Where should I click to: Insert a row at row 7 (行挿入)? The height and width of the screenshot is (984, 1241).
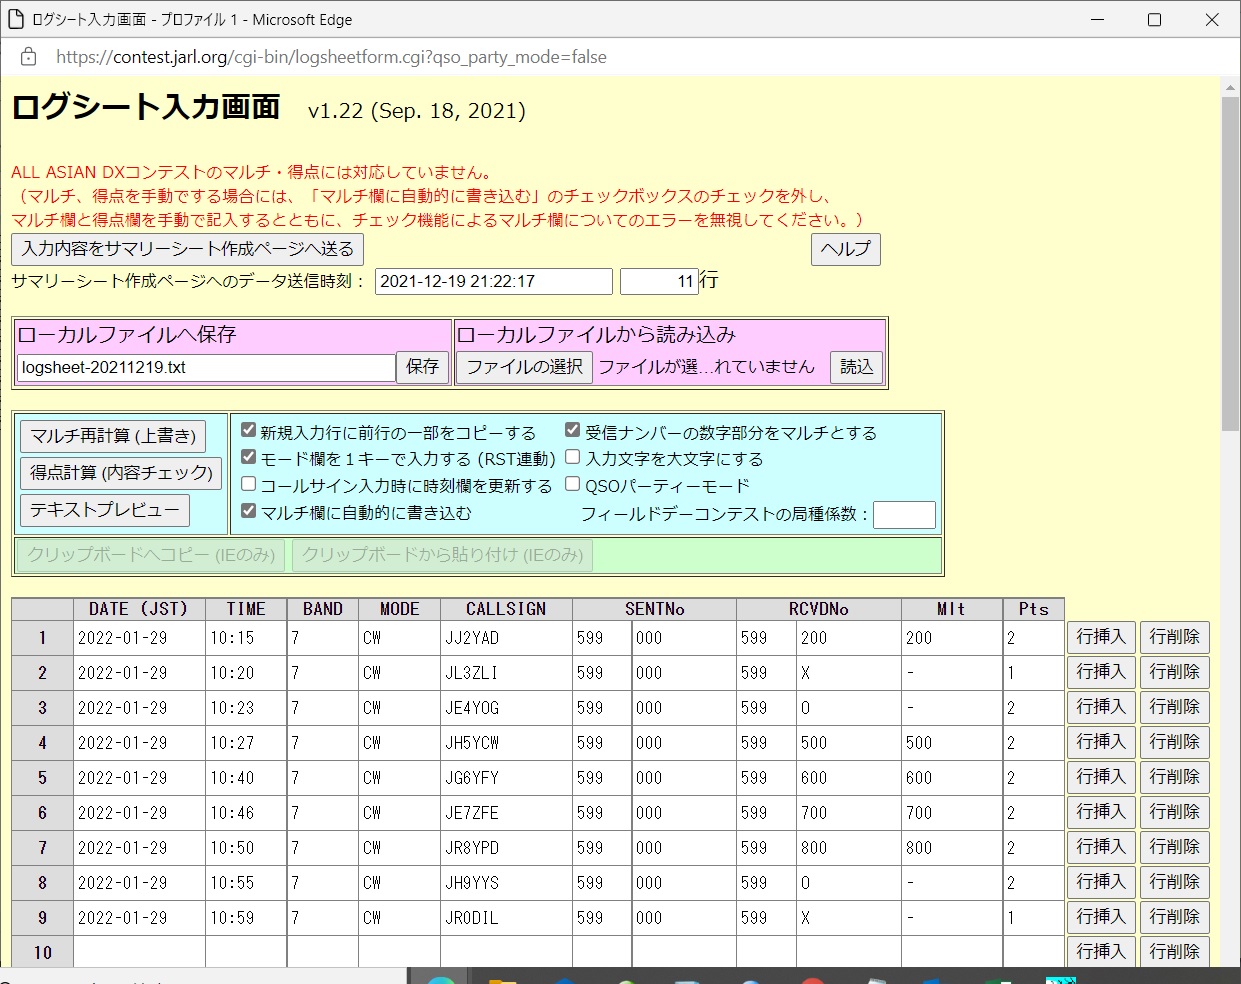tap(1101, 847)
